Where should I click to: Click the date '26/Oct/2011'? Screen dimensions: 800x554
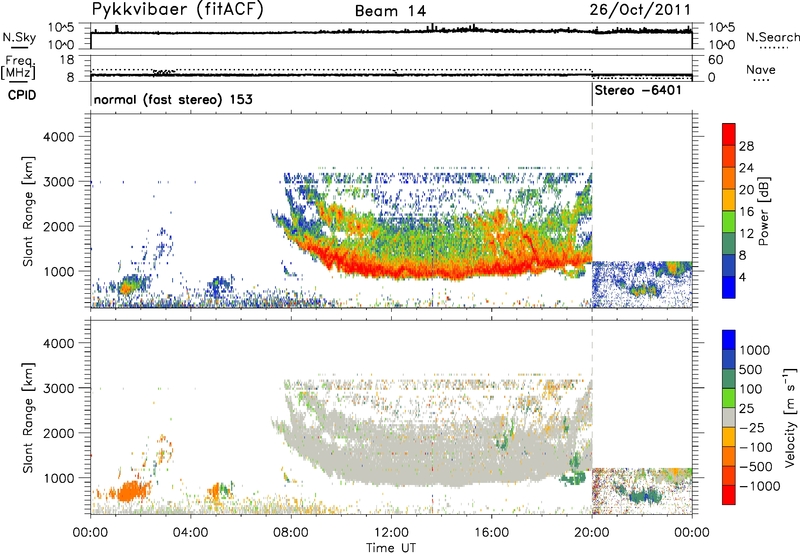click(640, 10)
